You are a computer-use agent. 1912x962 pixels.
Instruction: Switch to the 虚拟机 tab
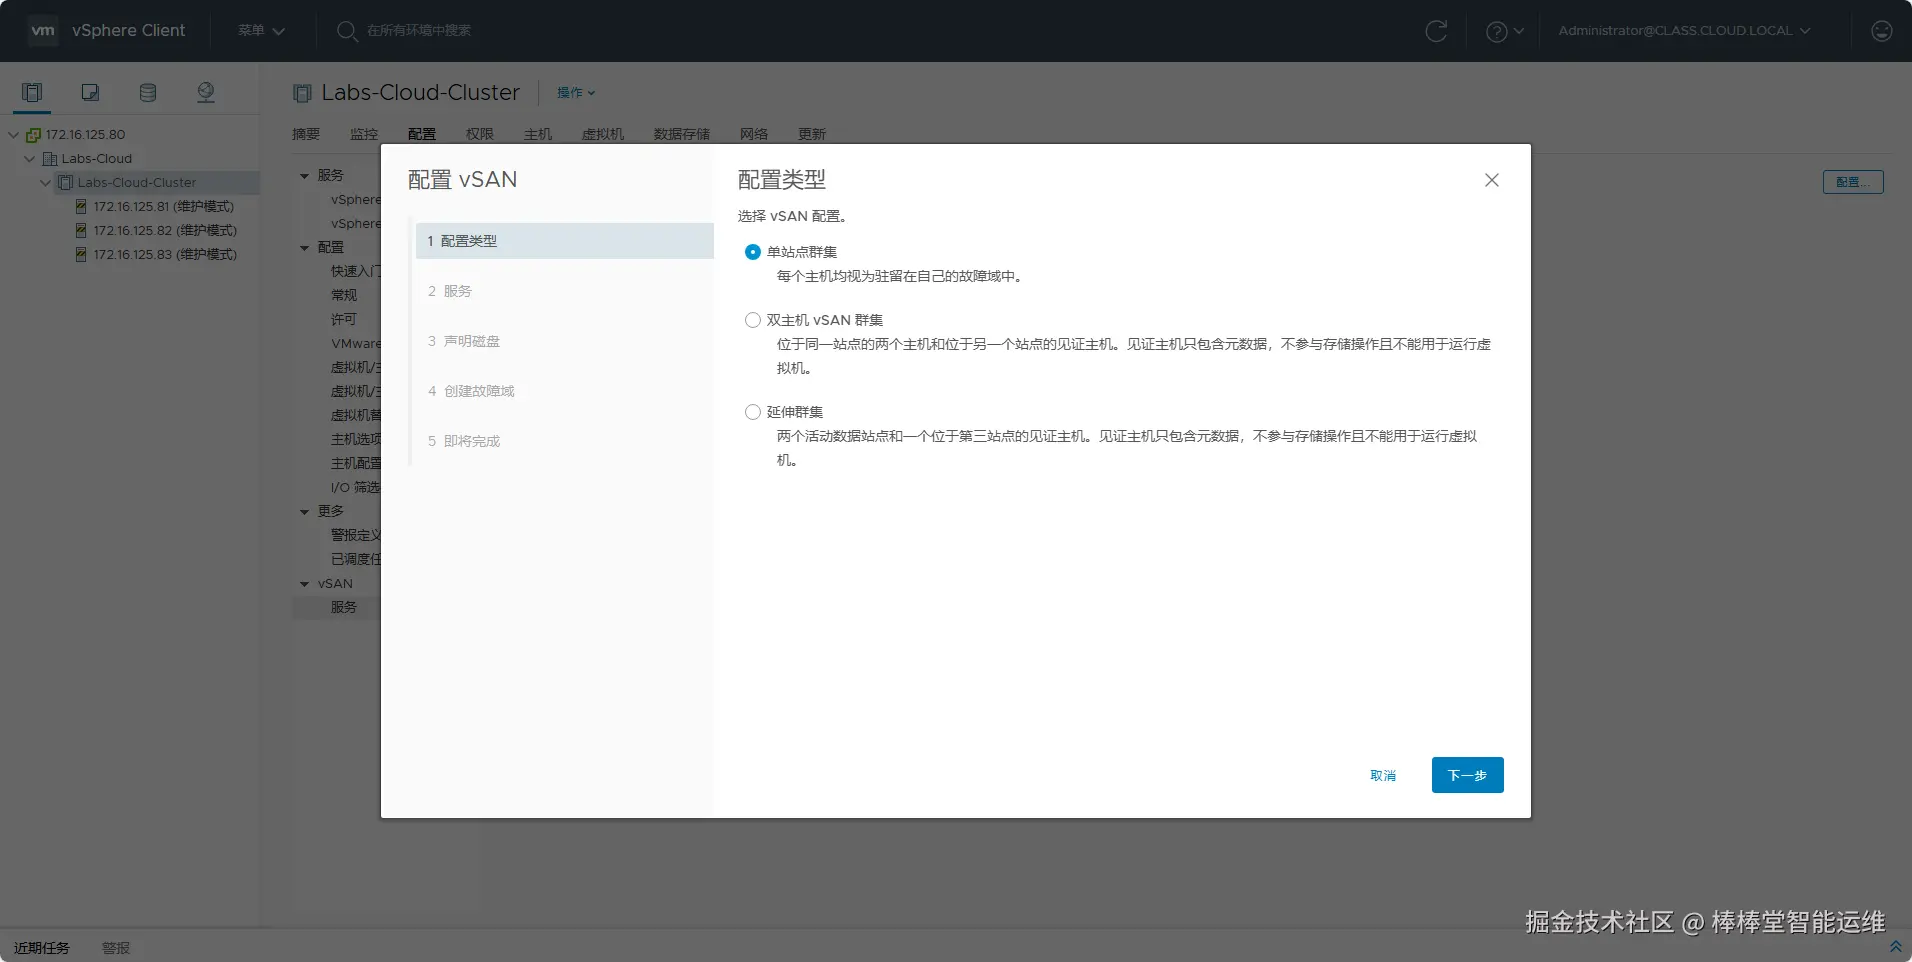[603, 134]
